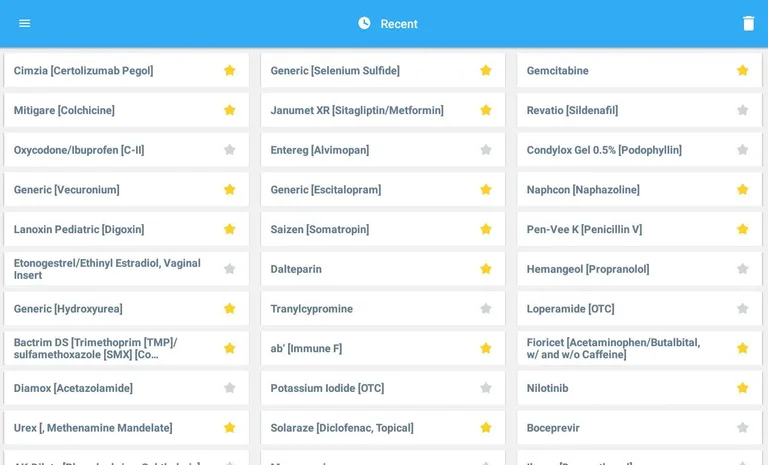Open Loperamide [OTC]
Screen dimensions: 768x465
pos(640,309)
